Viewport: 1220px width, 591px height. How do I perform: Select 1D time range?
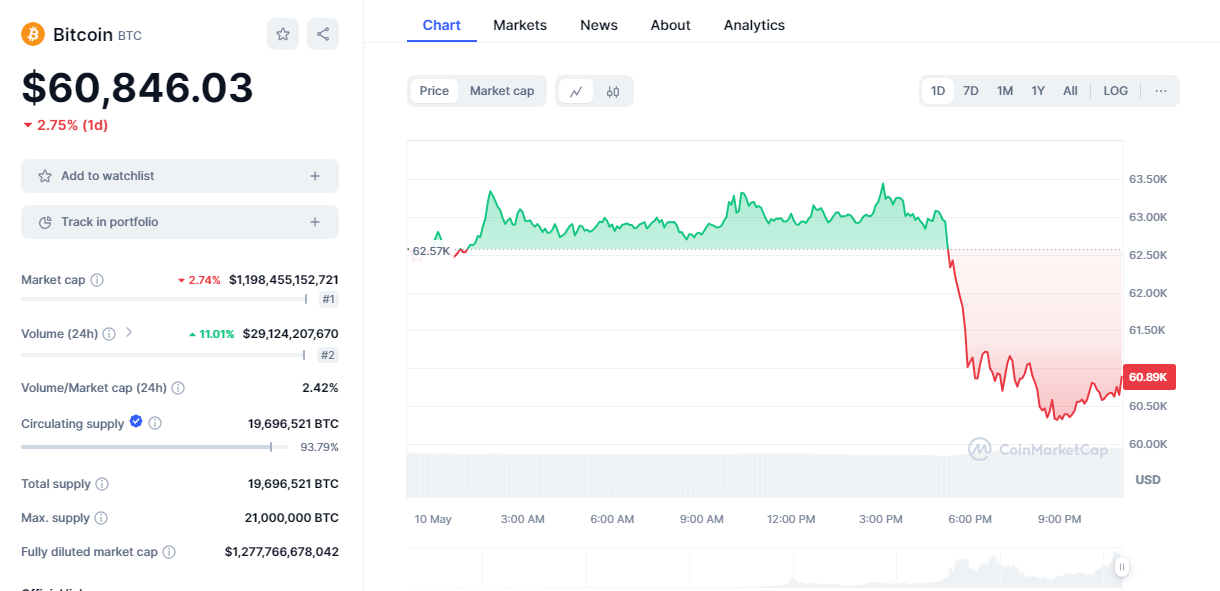tap(938, 91)
